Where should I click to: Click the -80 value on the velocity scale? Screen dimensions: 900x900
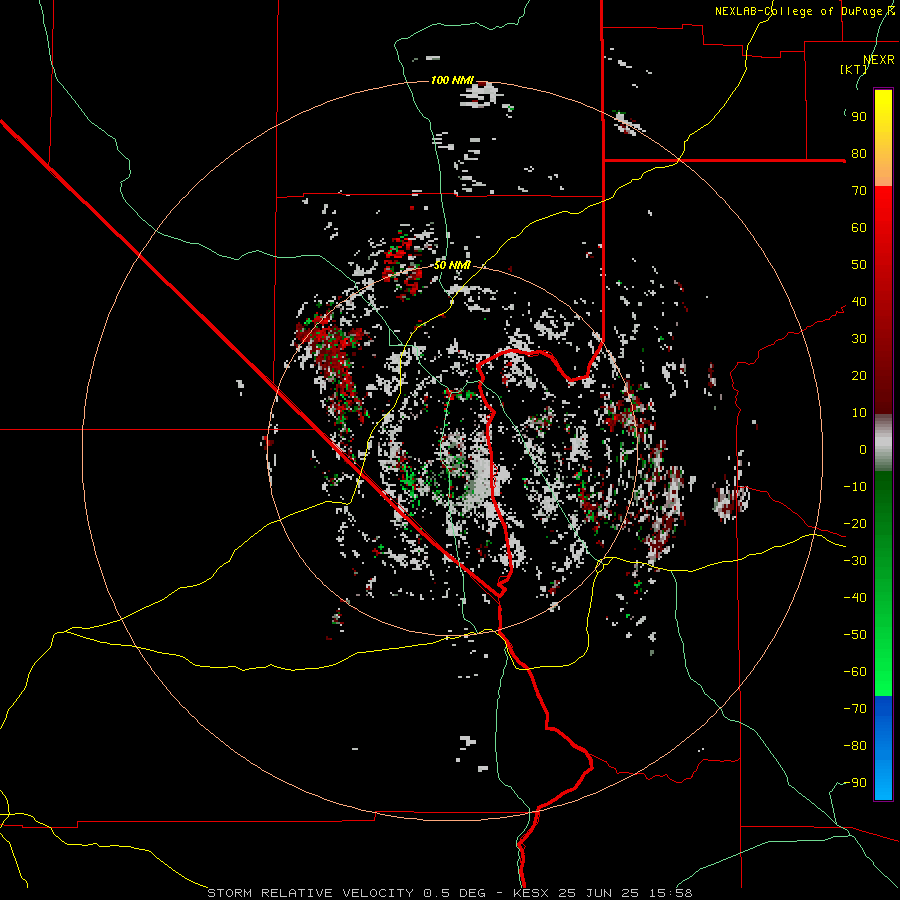855,746
